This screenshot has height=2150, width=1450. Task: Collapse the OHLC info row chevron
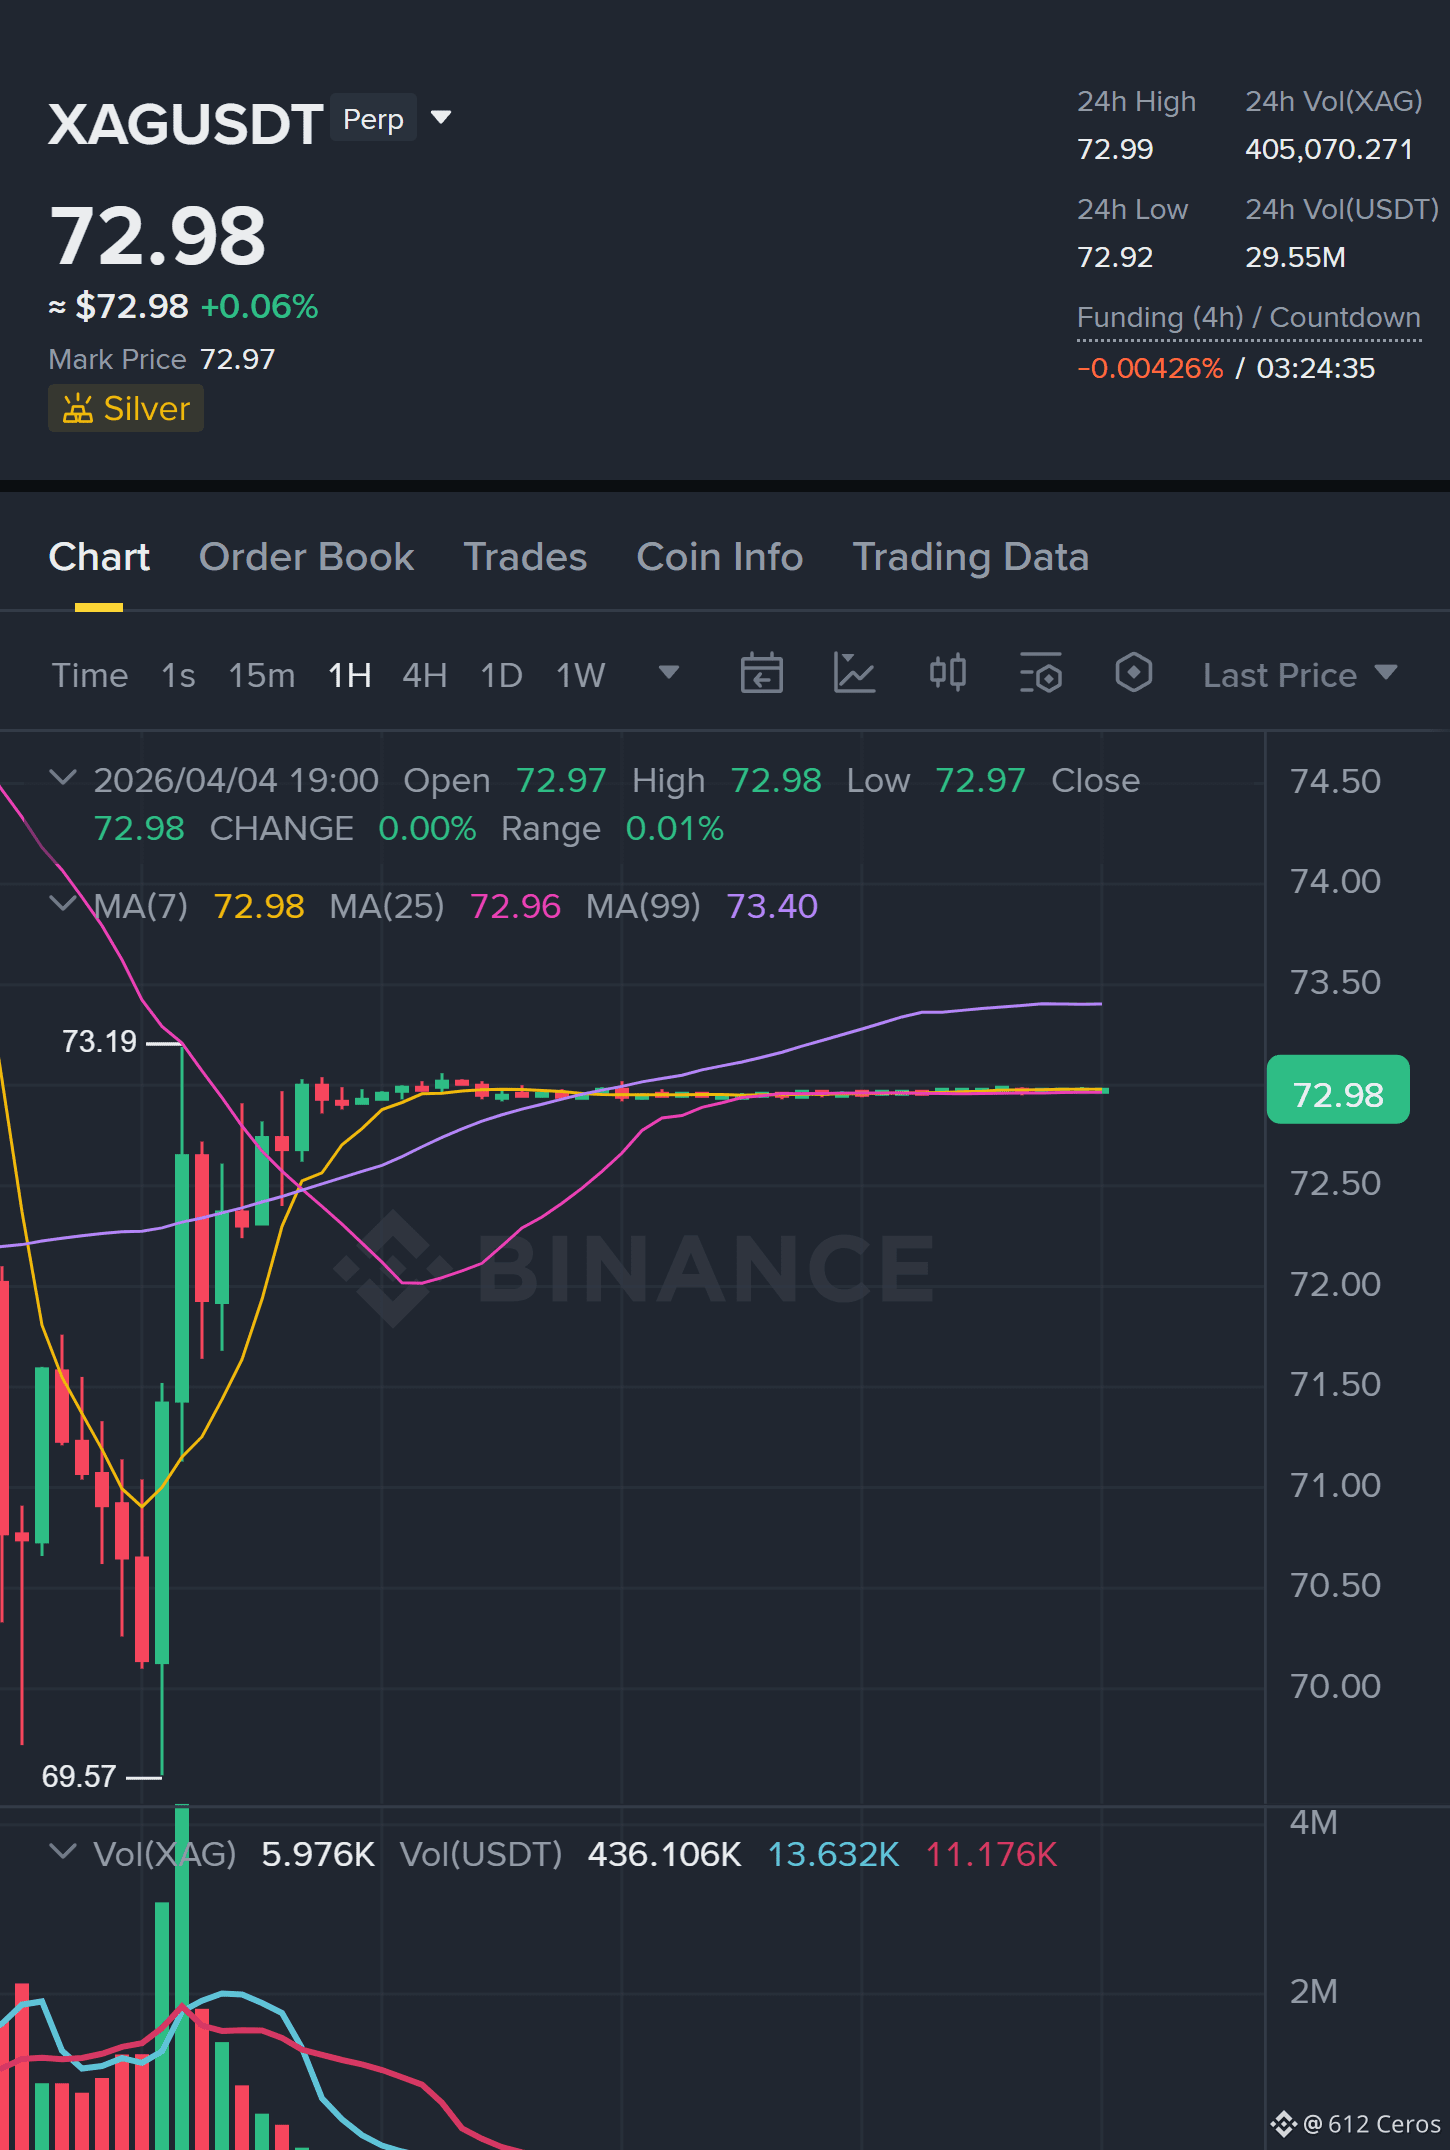63,778
